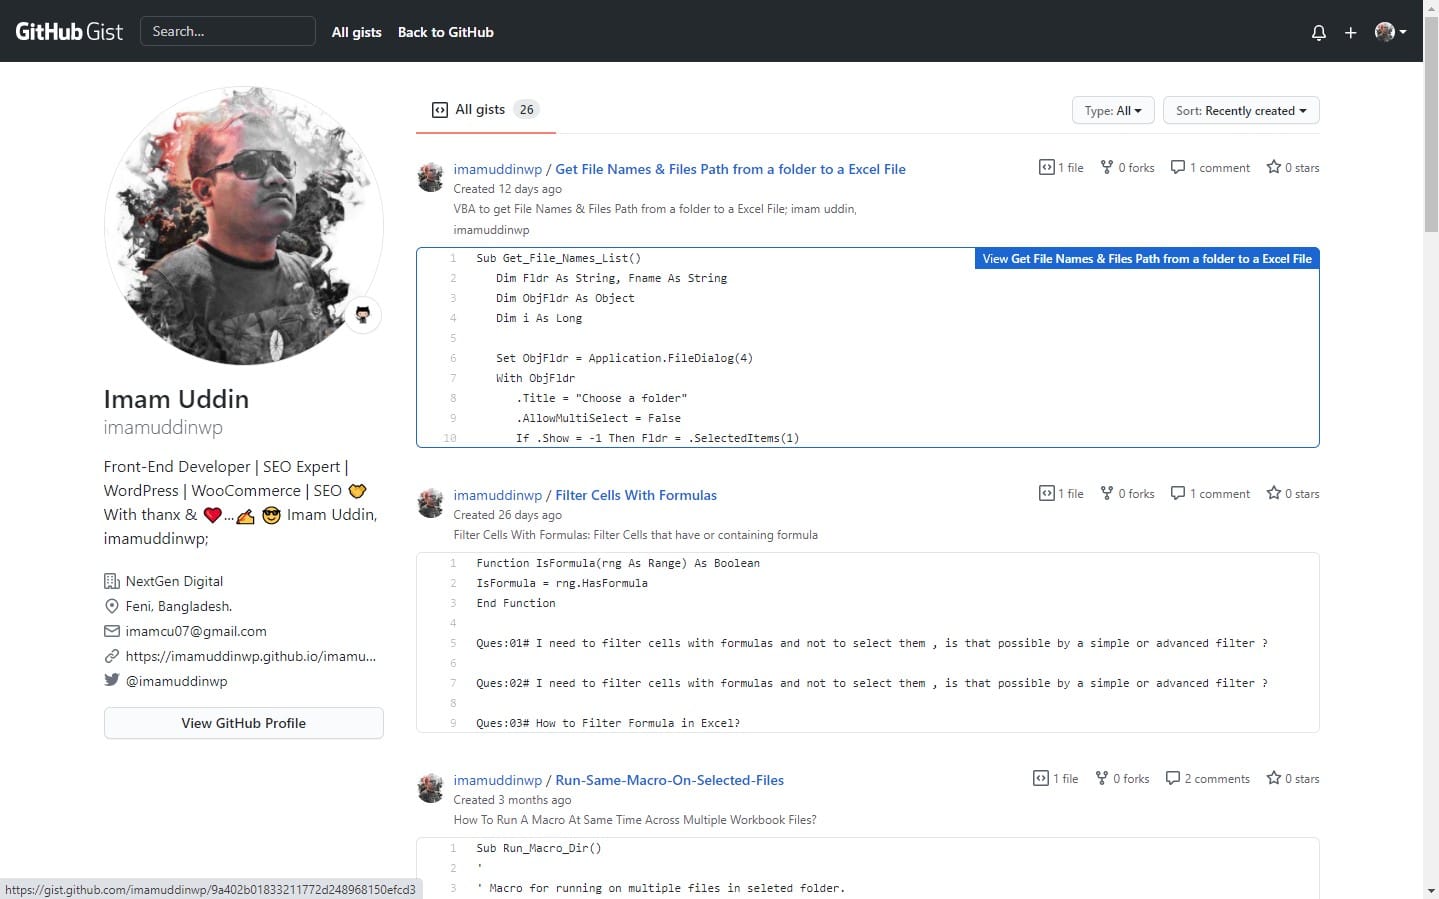The image size is (1439, 899).
Task: Open the @imamuddinwp Twitter link
Action: pyautogui.click(x=176, y=681)
